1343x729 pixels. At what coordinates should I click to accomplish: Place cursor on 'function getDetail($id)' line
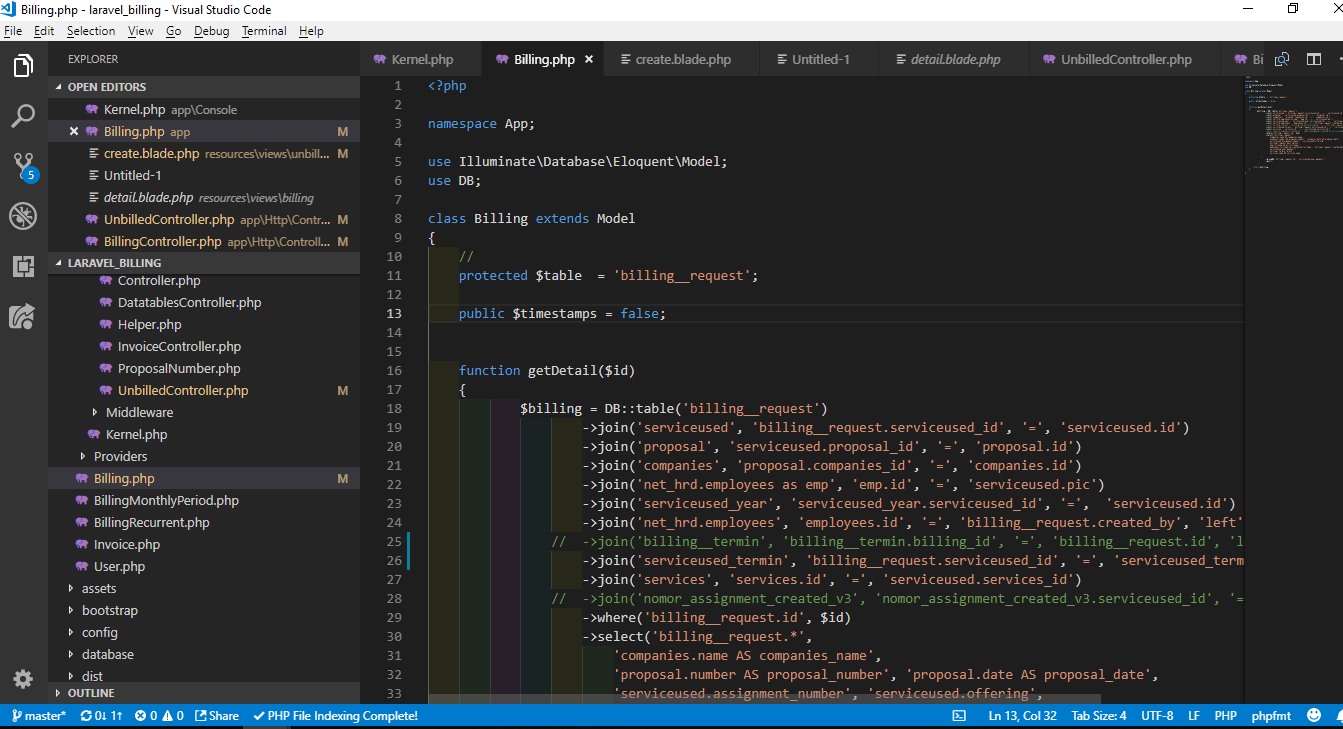tap(547, 370)
